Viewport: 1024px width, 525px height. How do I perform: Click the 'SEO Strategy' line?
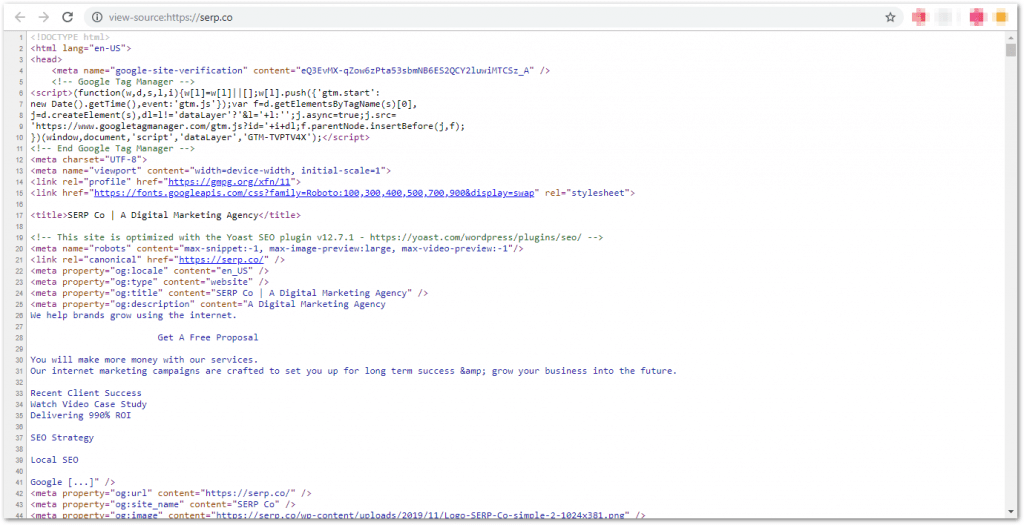point(62,438)
